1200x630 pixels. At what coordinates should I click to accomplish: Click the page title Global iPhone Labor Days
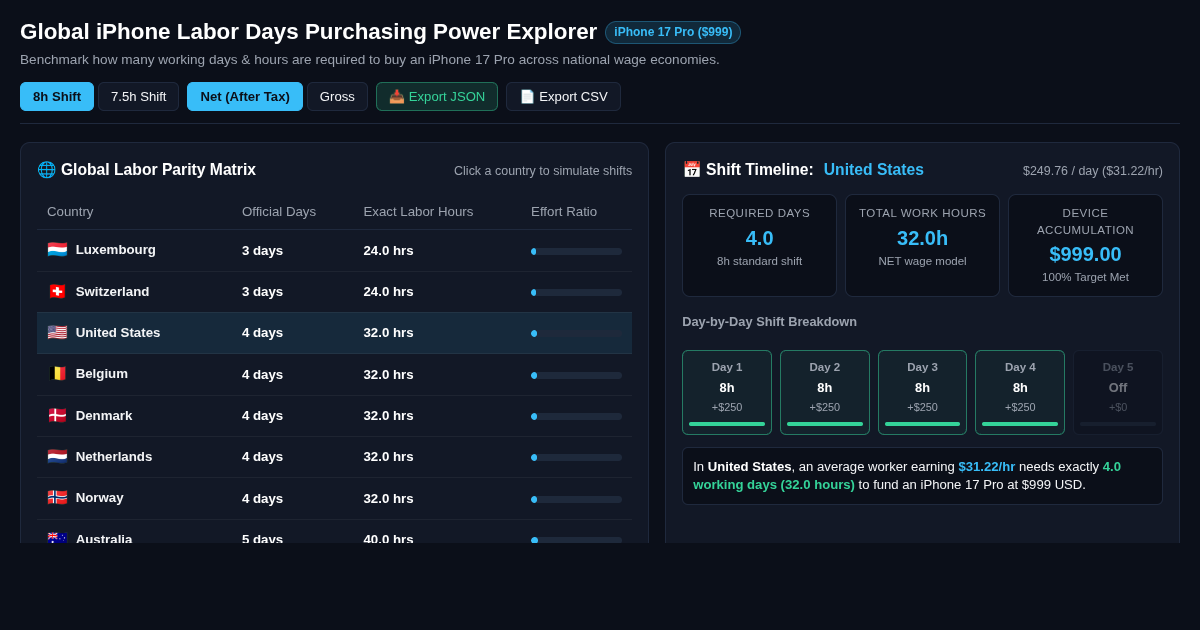click(308, 32)
